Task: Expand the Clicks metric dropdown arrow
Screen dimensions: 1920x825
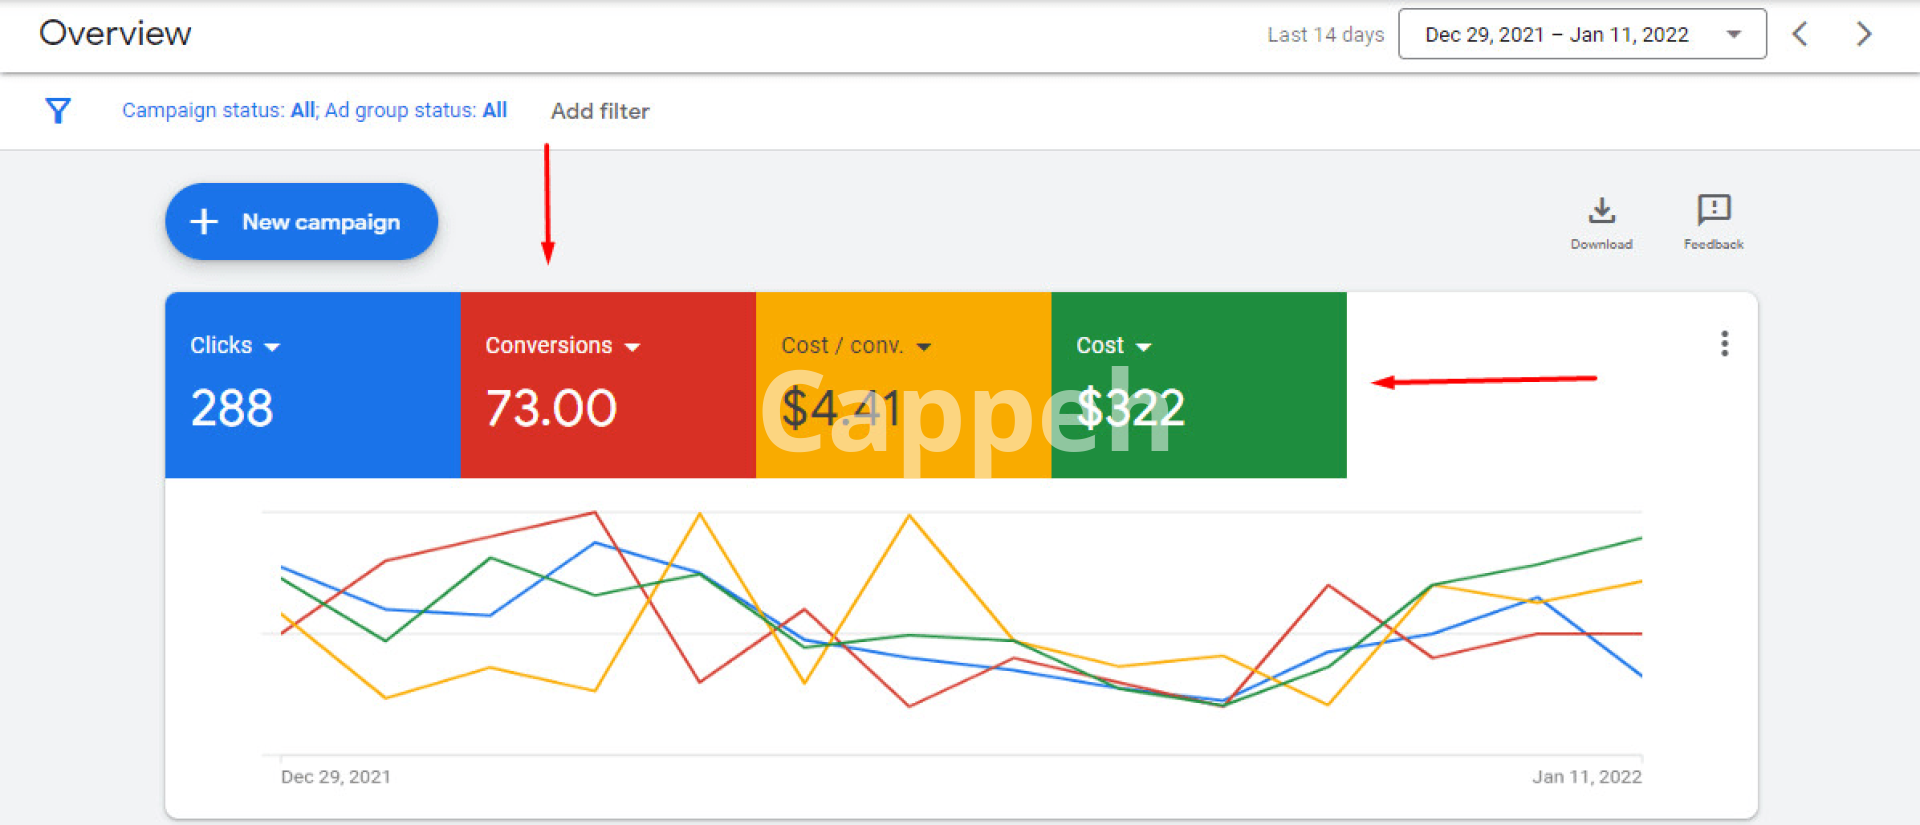Action: [272, 347]
